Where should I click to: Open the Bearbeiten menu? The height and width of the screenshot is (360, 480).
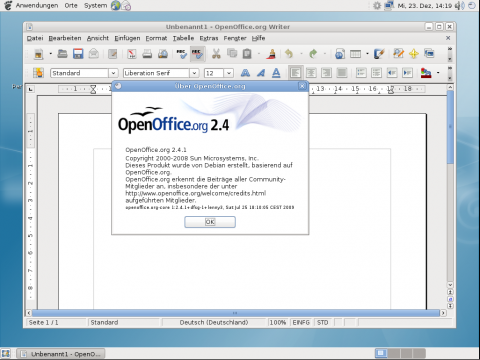pyautogui.click(x=65, y=38)
